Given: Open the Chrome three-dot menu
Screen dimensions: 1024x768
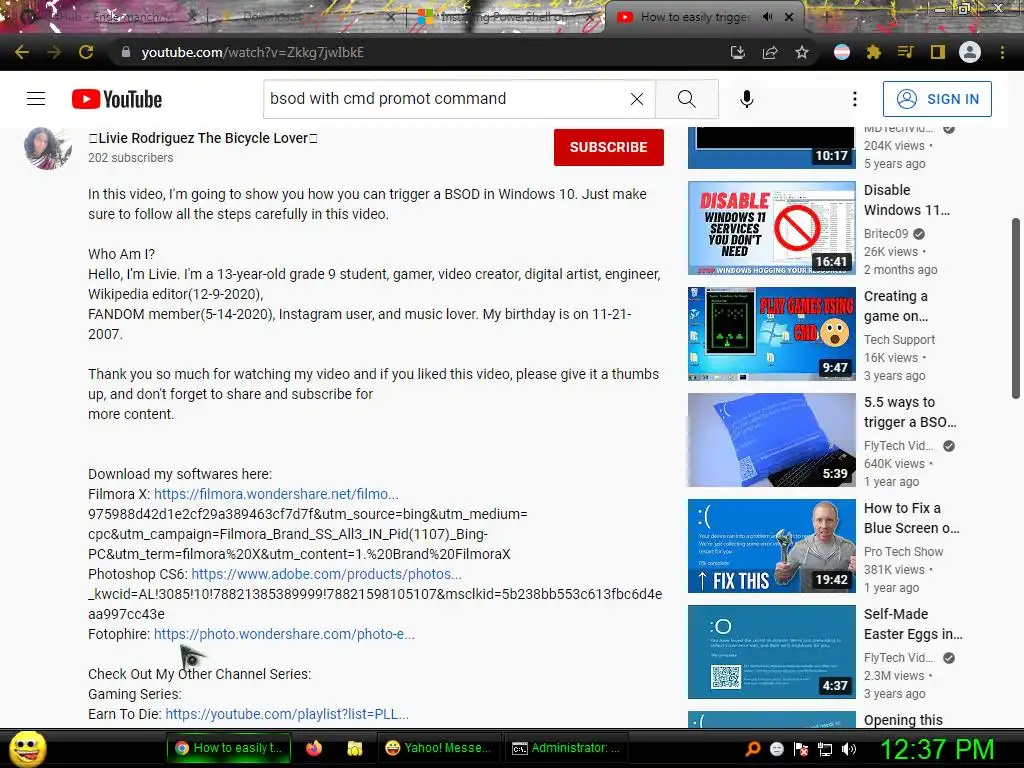Looking at the screenshot, I should click(1002, 52).
